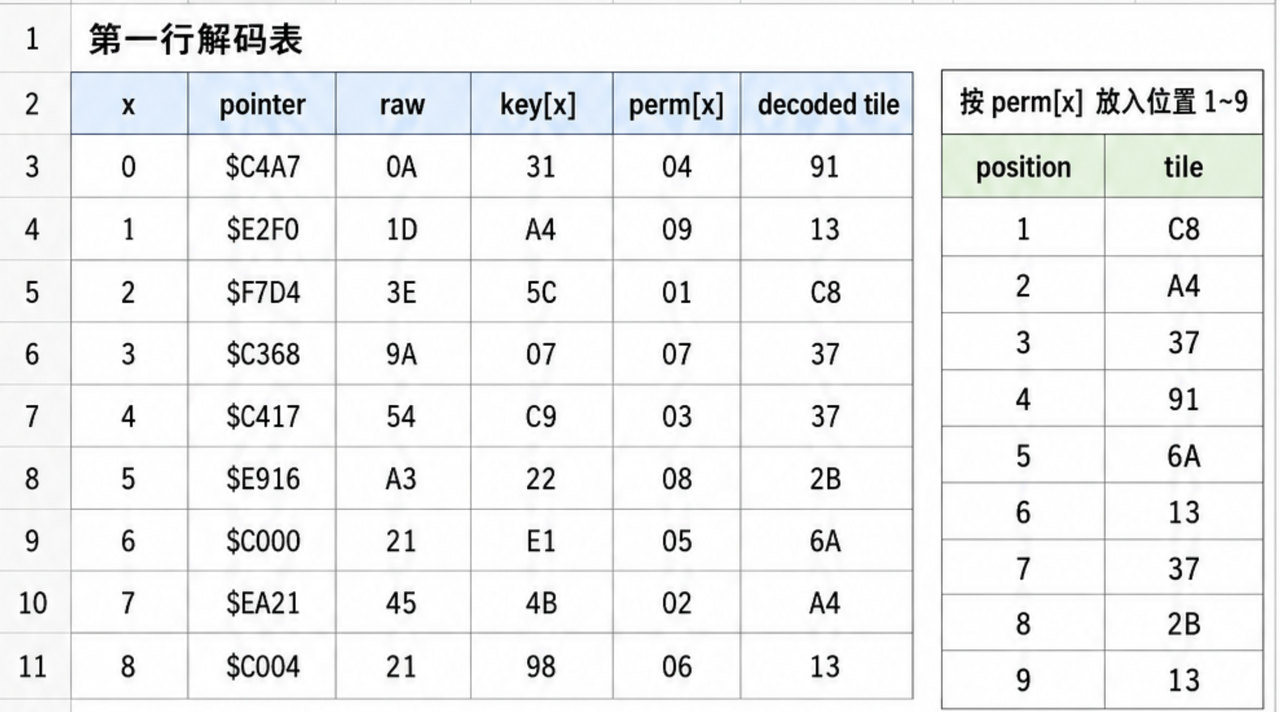Screen dimensions: 1280x712
Task: Select pointer cell $EA21
Action: [x=262, y=603]
